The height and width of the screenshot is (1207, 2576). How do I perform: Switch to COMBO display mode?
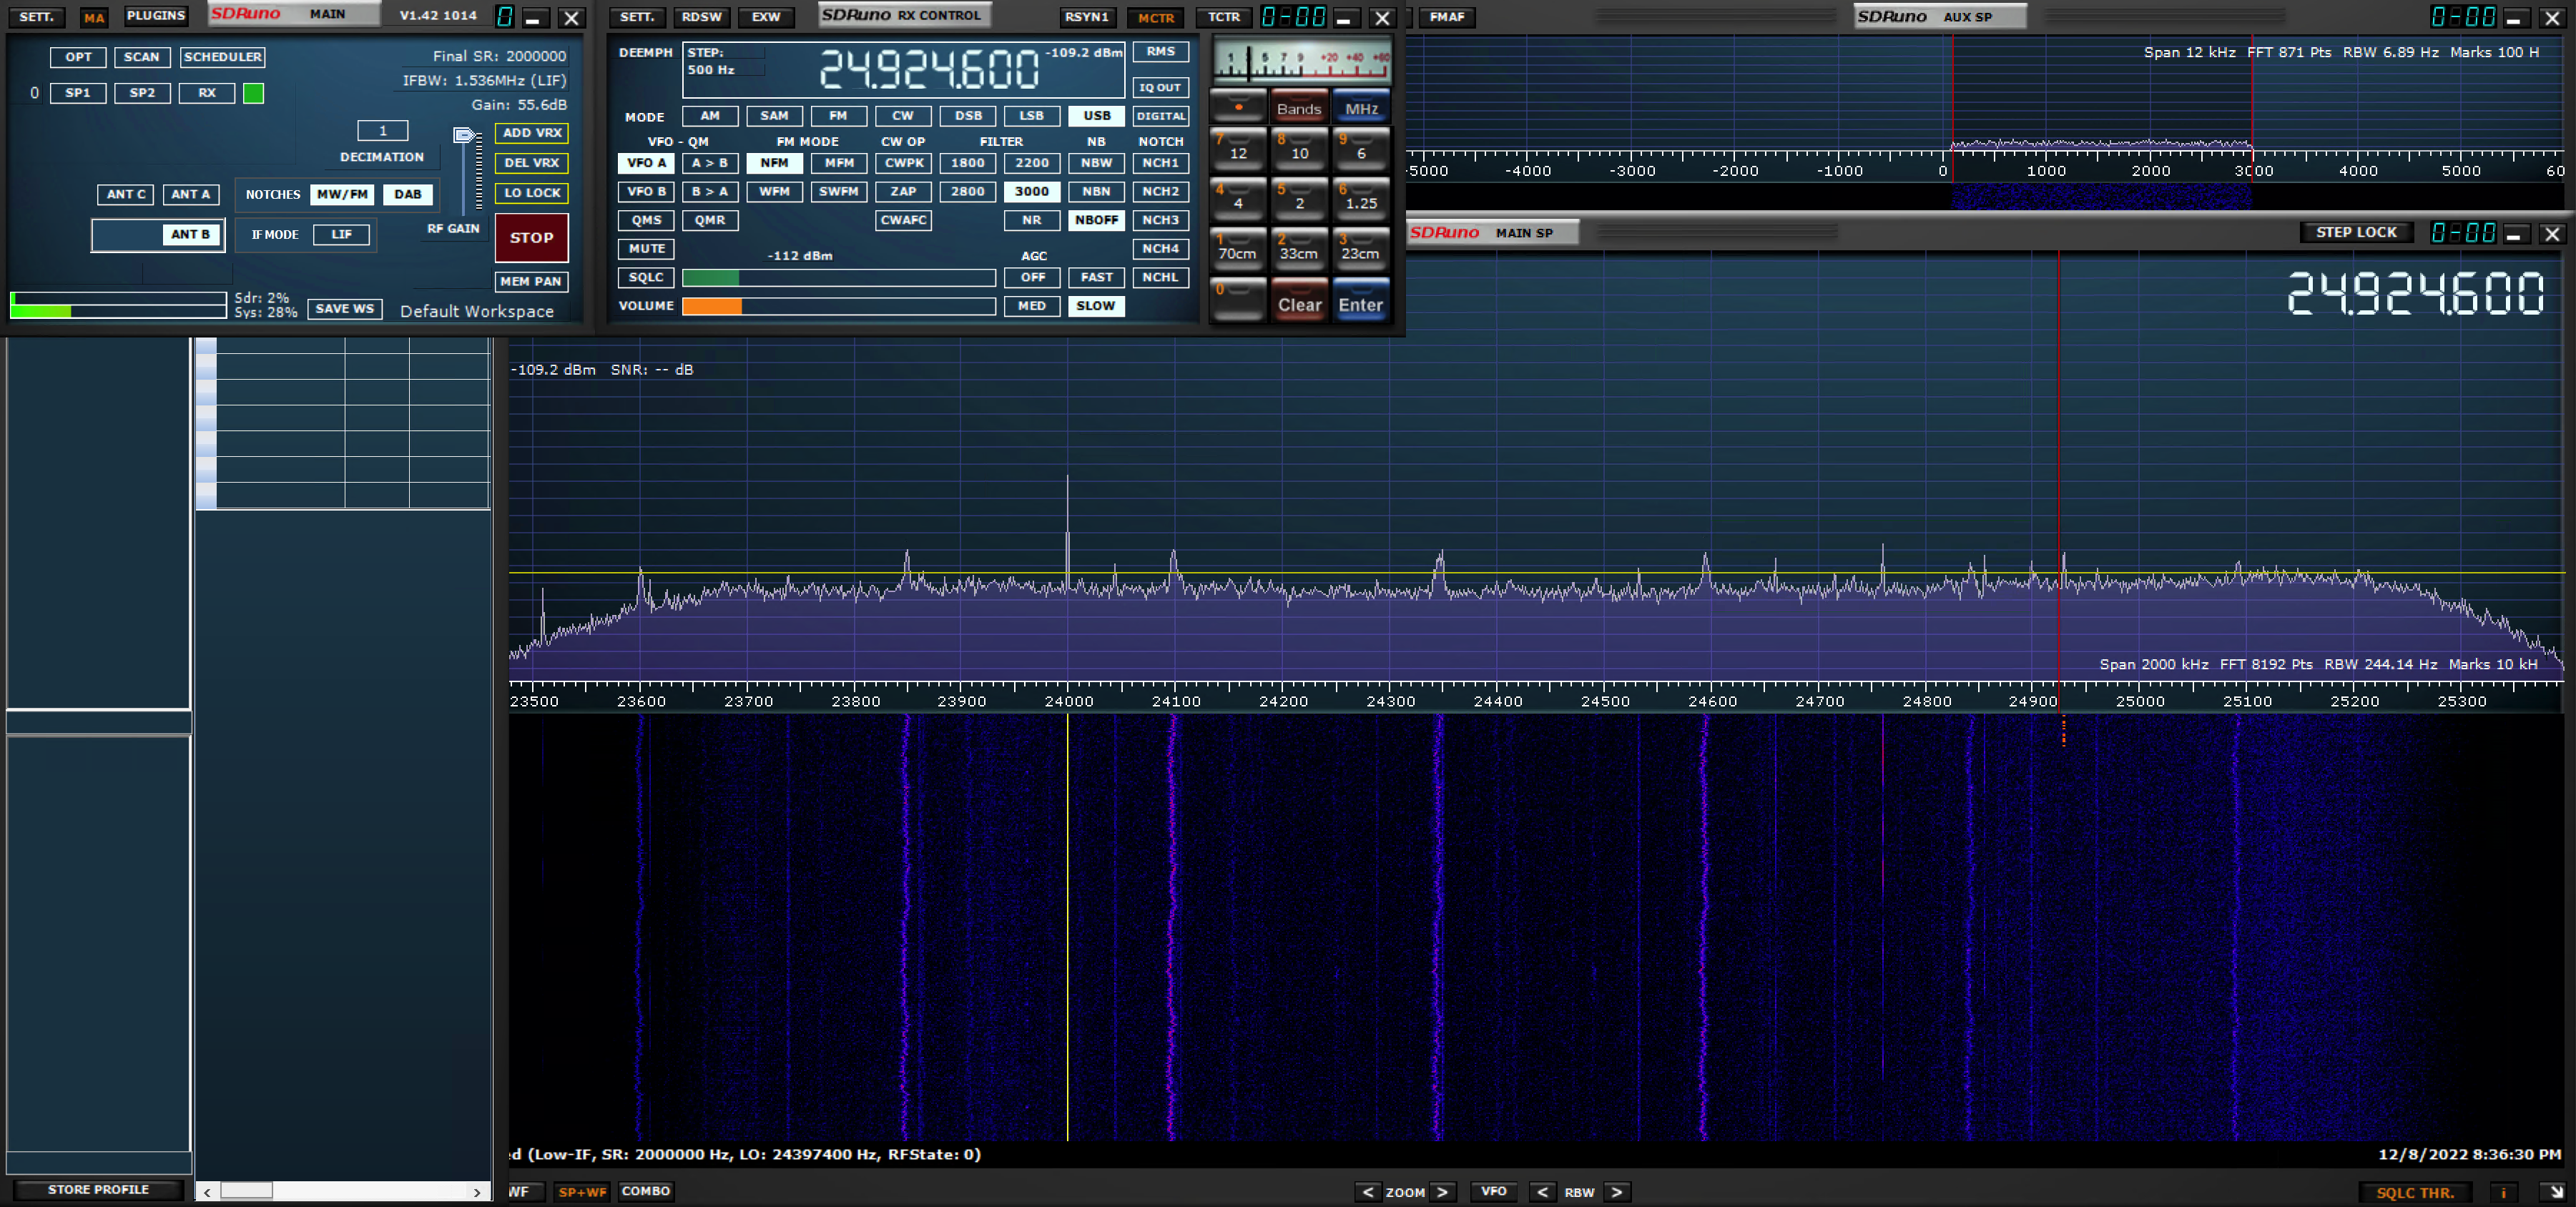point(645,1191)
